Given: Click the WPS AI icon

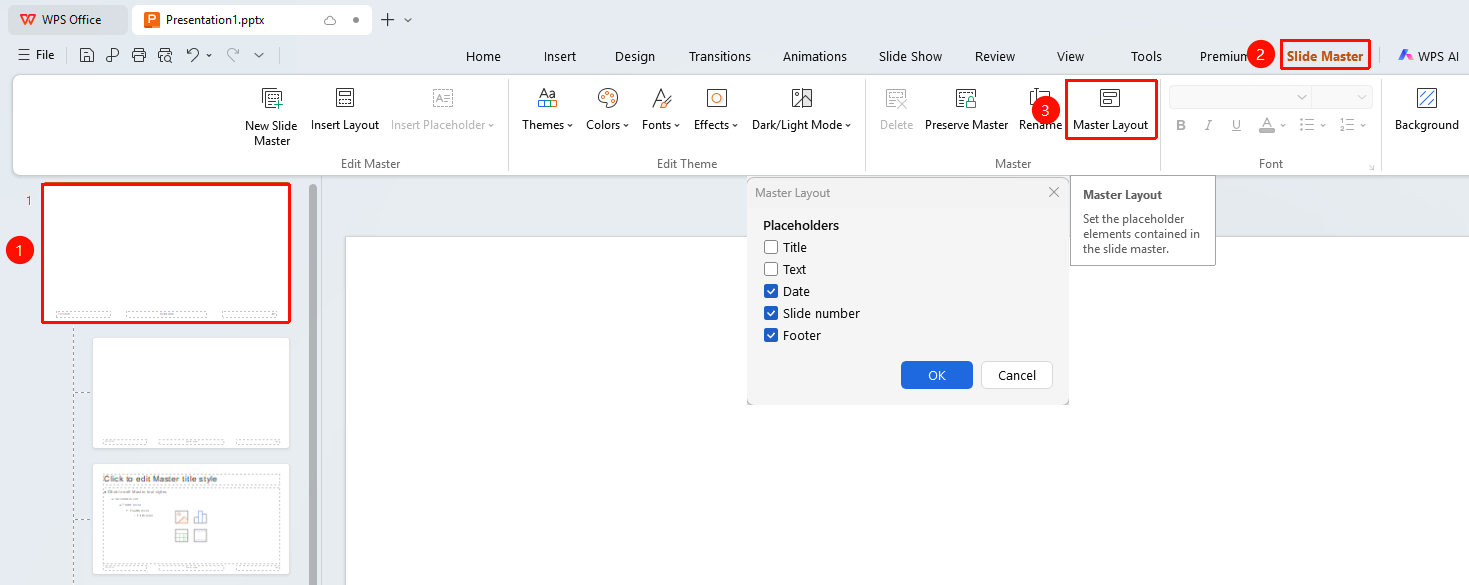Looking at the screenshot, I should click(x=1405, y=56).
